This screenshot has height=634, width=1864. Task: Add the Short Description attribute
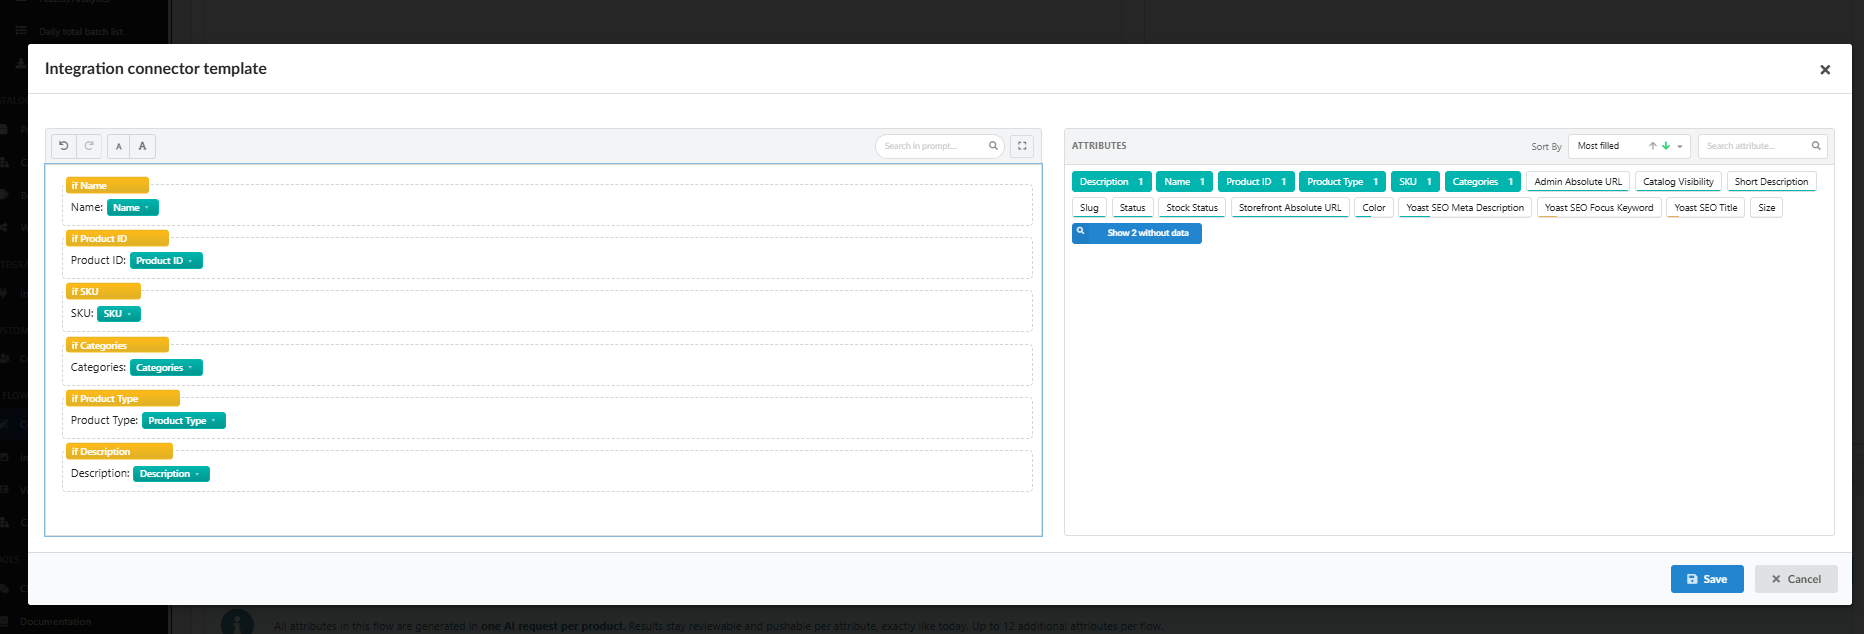pyautogui.click(x=1771, y=182)
